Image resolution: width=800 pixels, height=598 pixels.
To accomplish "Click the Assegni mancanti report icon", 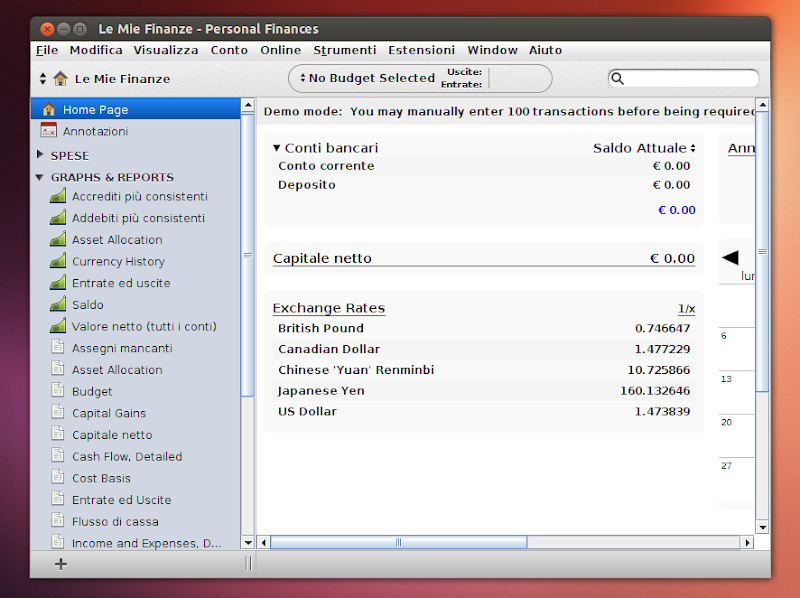I will (58, 347).
